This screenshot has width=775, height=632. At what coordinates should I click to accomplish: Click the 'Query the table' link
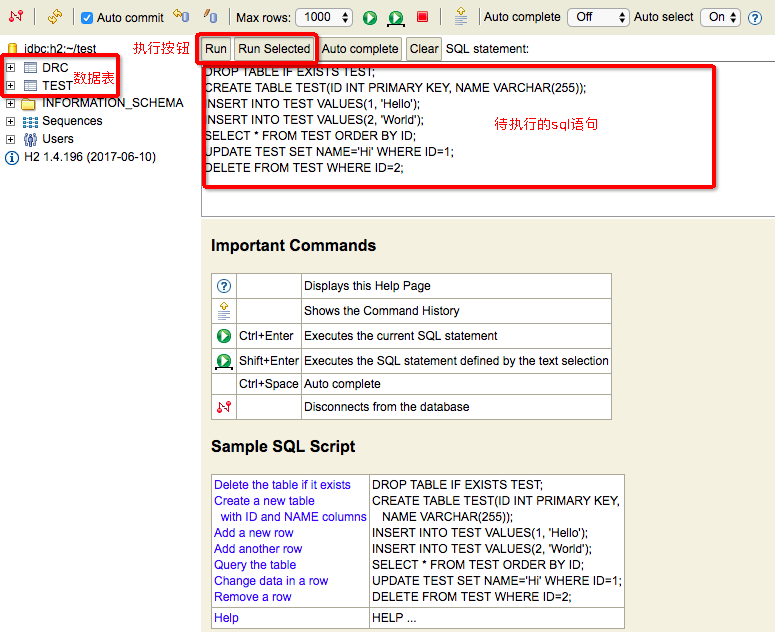[x=255, y=565]
